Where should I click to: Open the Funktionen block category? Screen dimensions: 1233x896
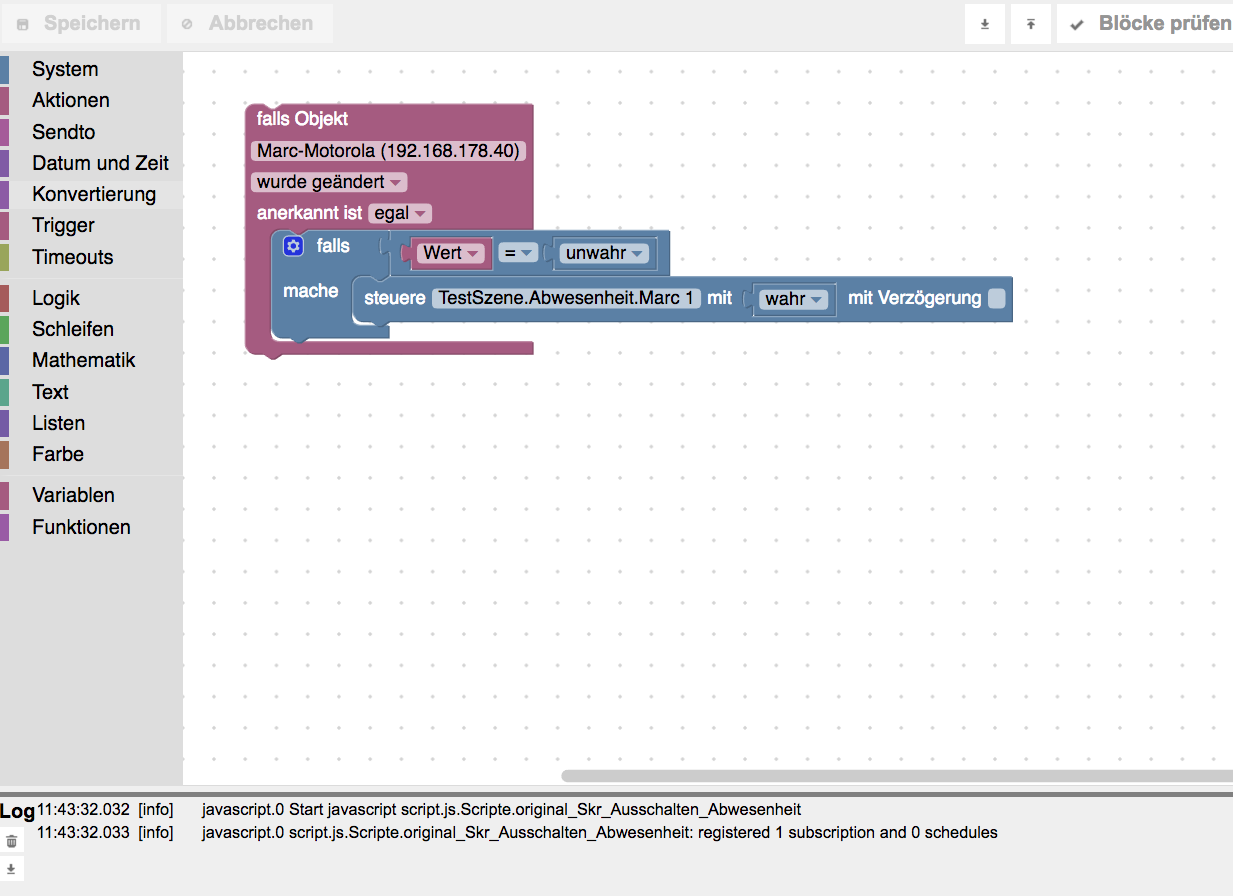pyautogui.click(x=91, y=527)
